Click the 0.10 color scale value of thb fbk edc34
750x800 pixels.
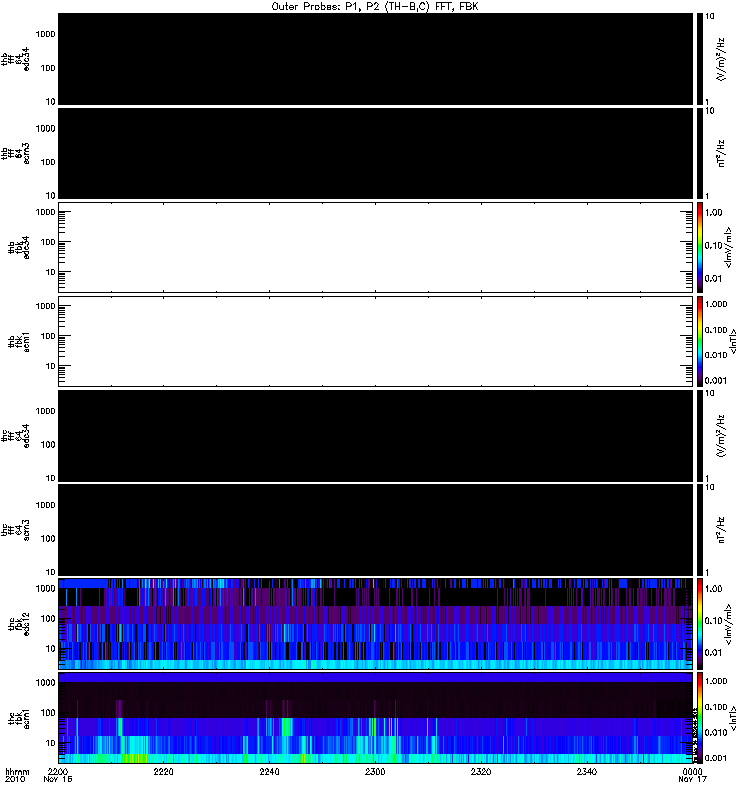coord(713,245)
